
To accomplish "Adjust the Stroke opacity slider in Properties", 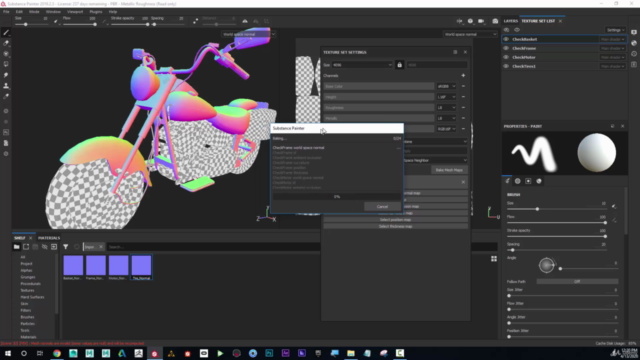I will pos(556,236).
